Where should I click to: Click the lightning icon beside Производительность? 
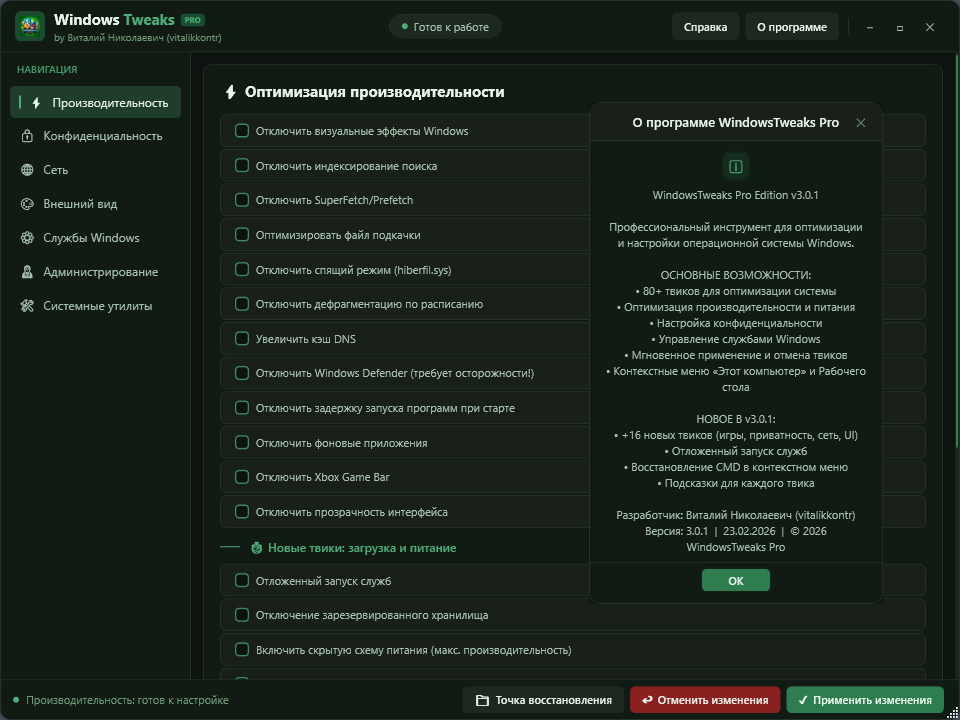click(x=37, y=102)
